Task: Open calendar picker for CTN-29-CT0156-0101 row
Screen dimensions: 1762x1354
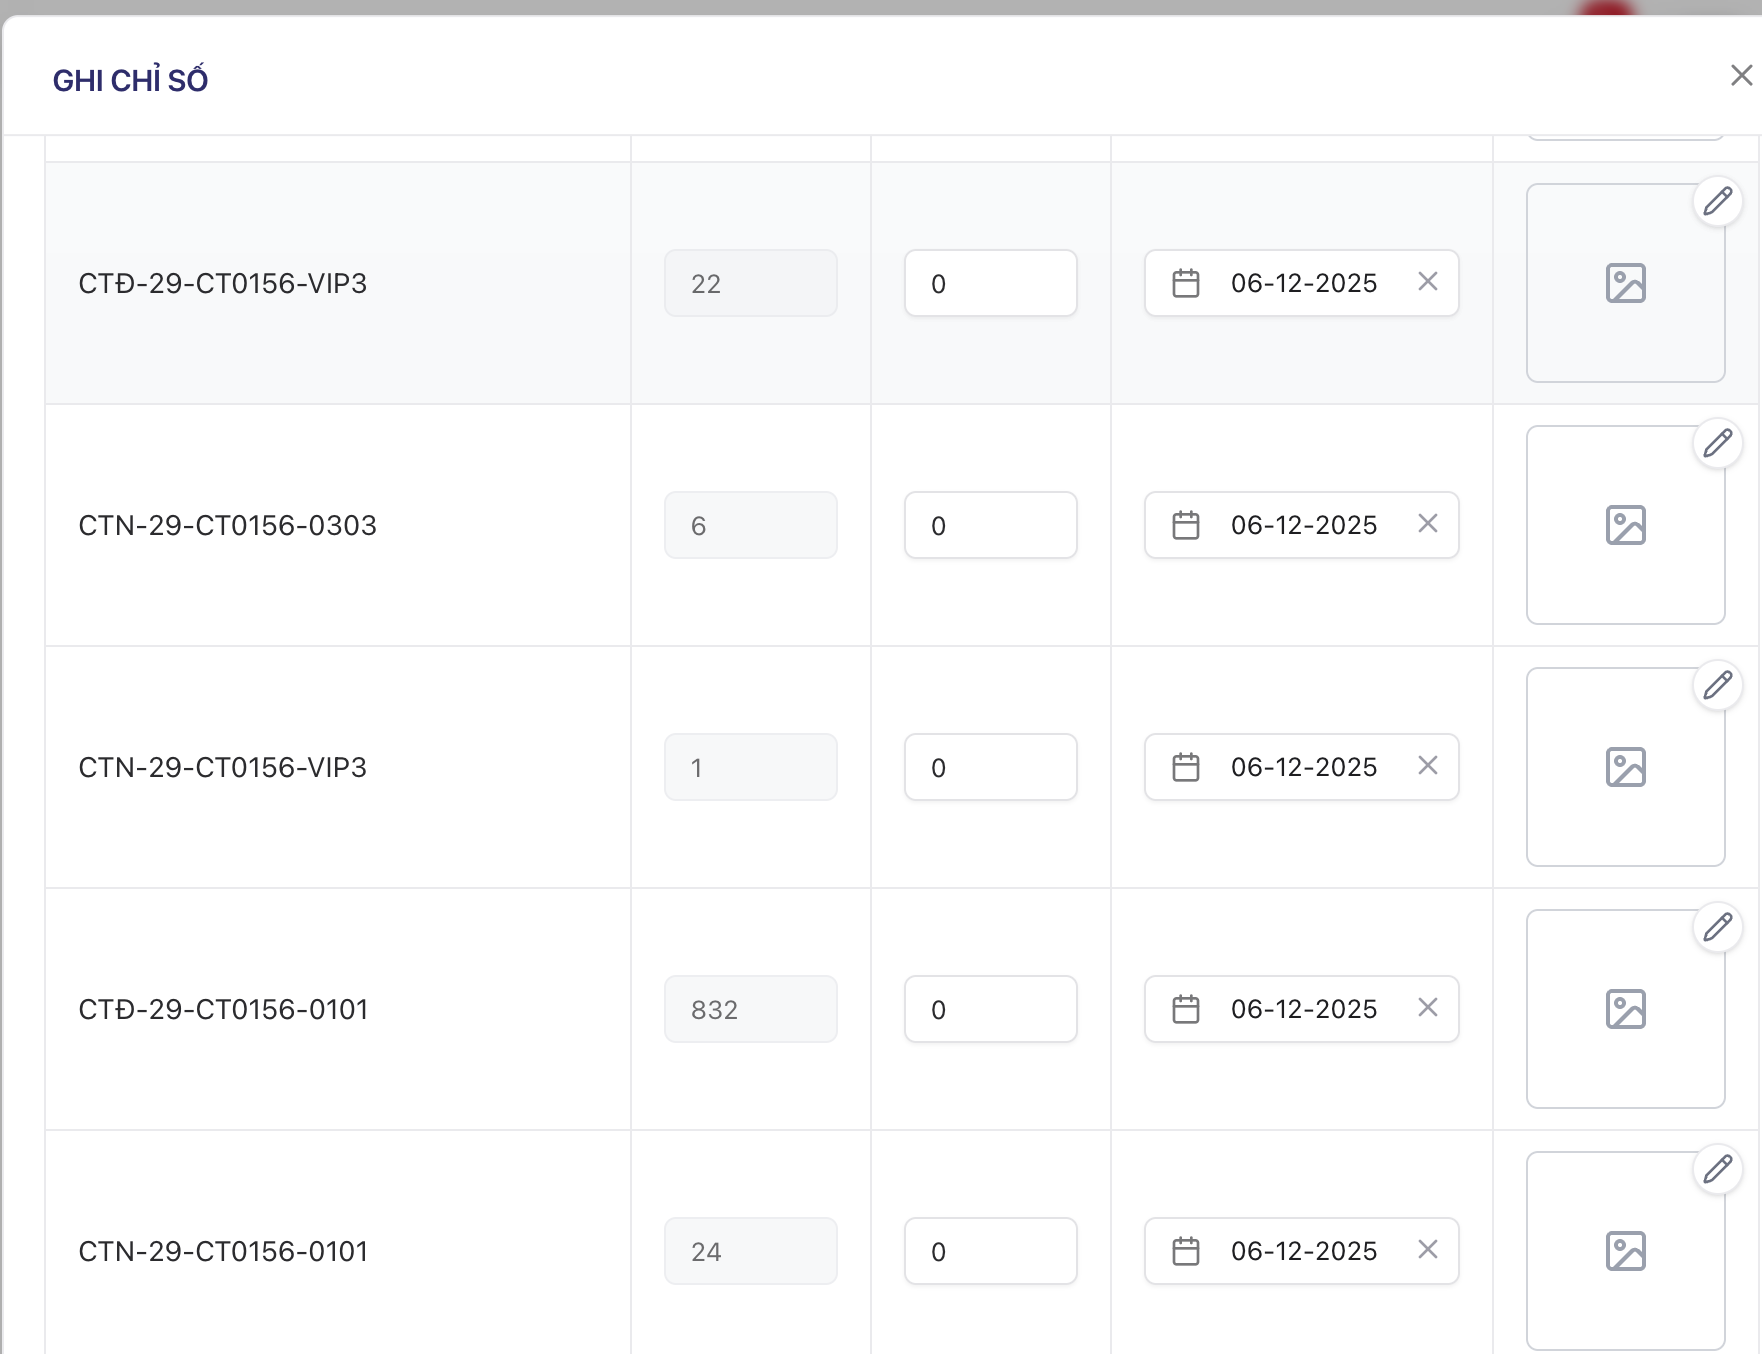Action: tap(1186, 1251)
